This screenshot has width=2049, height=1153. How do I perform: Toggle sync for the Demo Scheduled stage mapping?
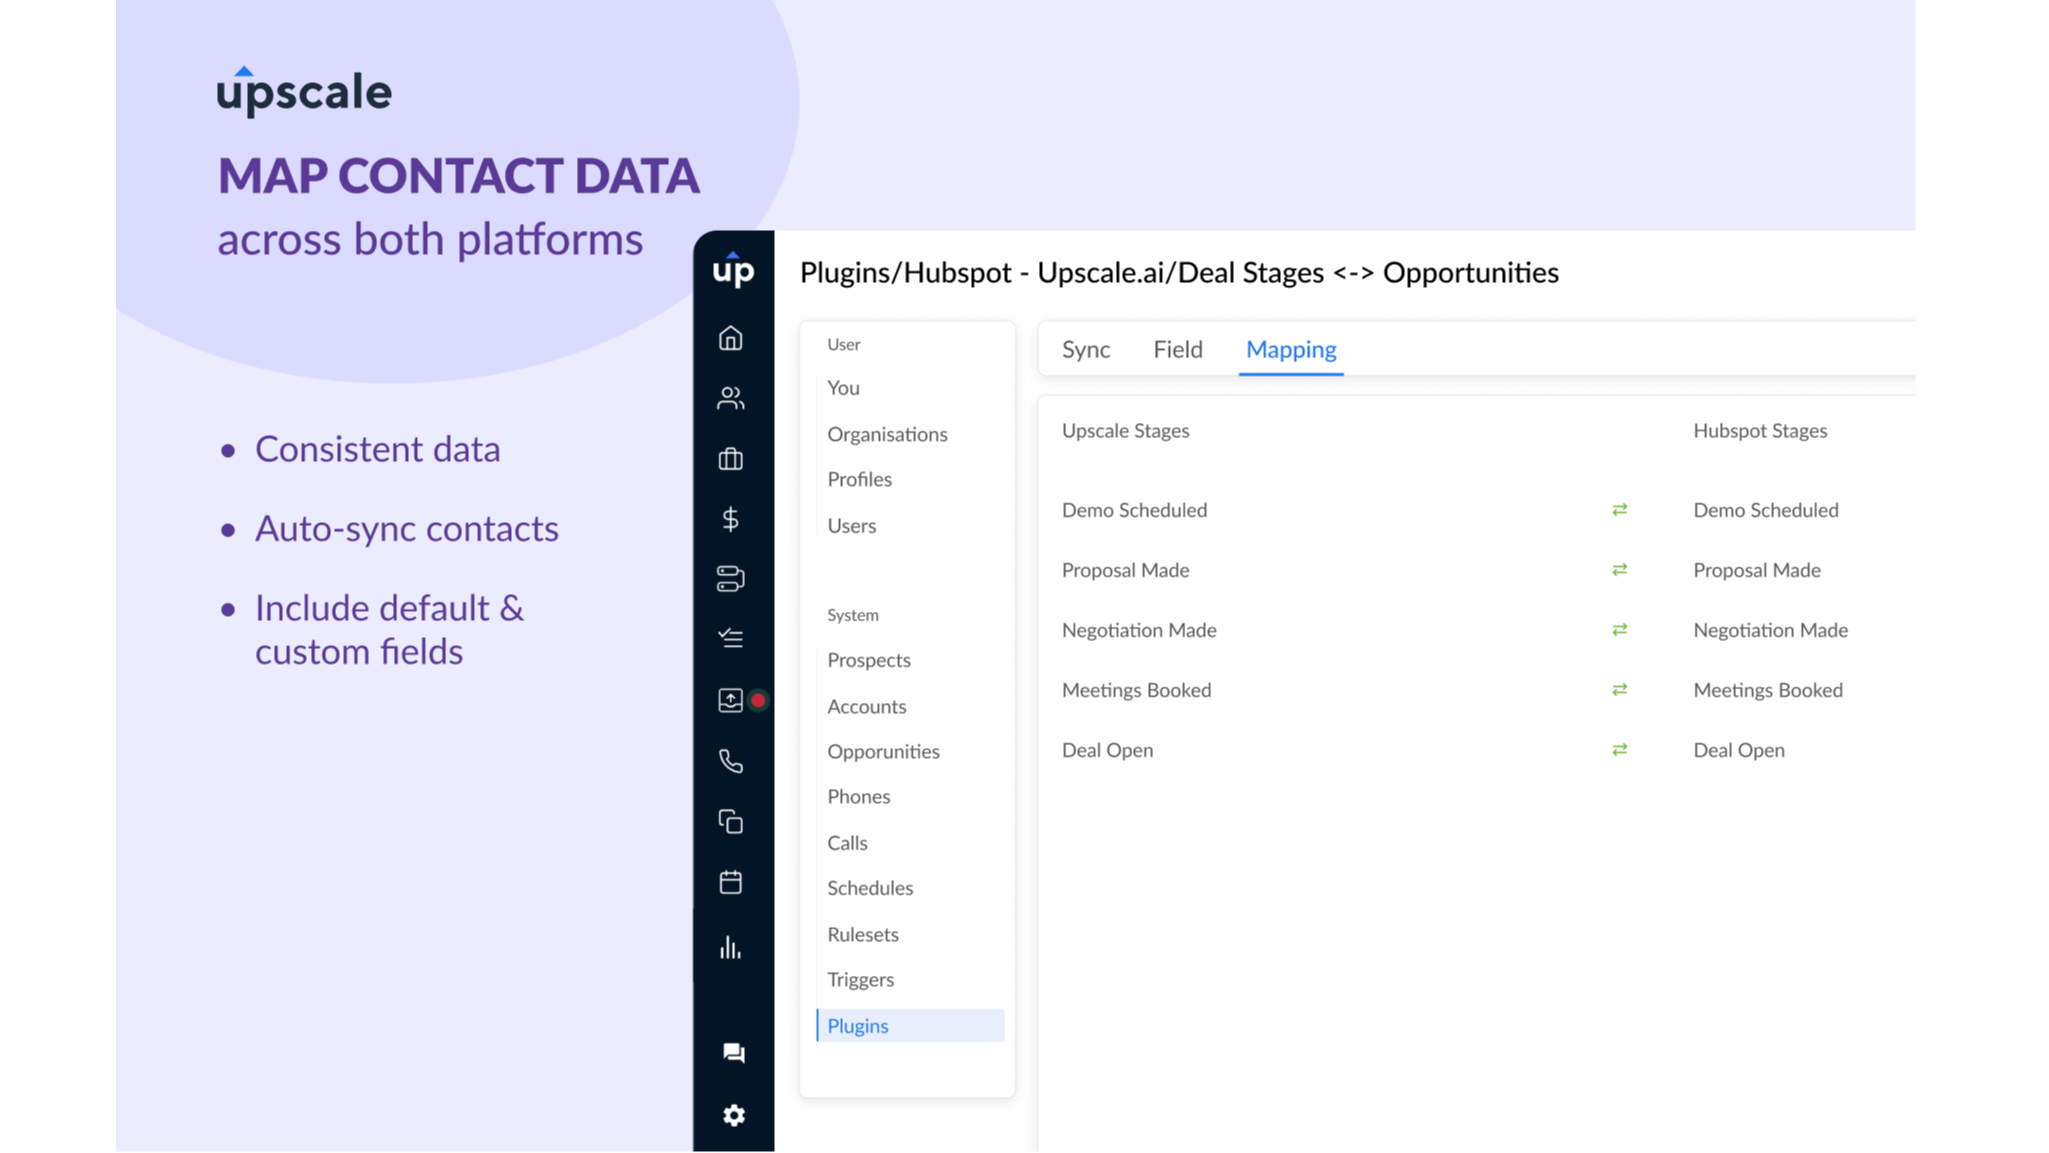[1618, 510]
